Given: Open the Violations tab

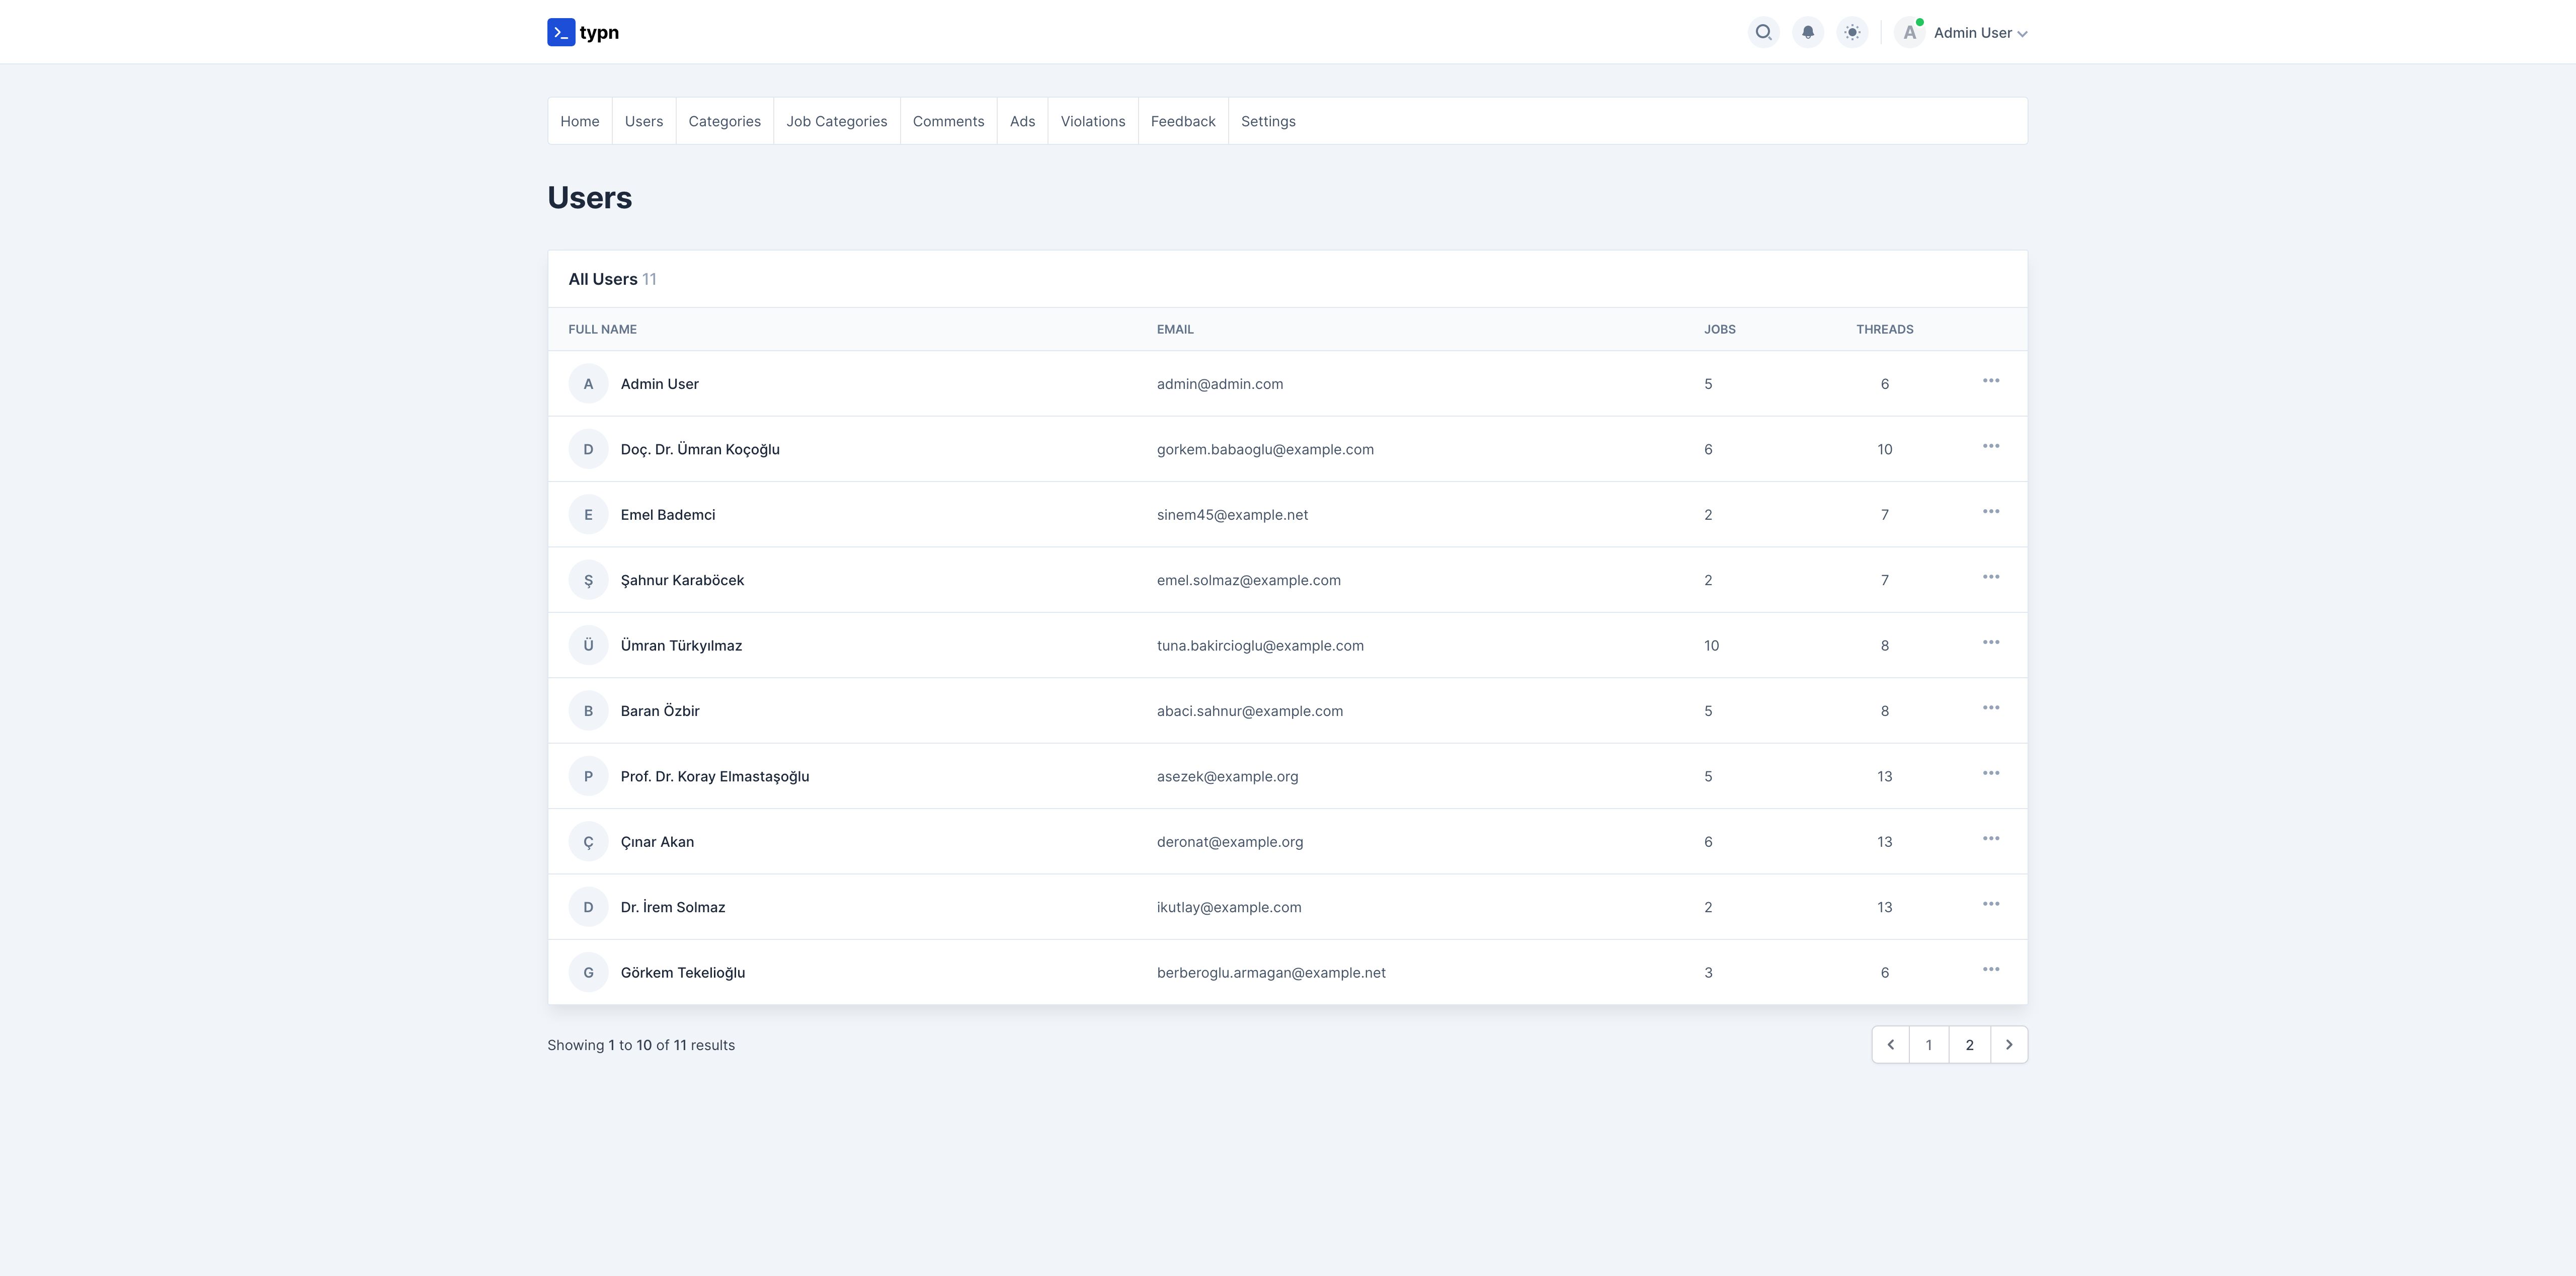Looking at the screenshot, I should click(x=1092, y=121).
